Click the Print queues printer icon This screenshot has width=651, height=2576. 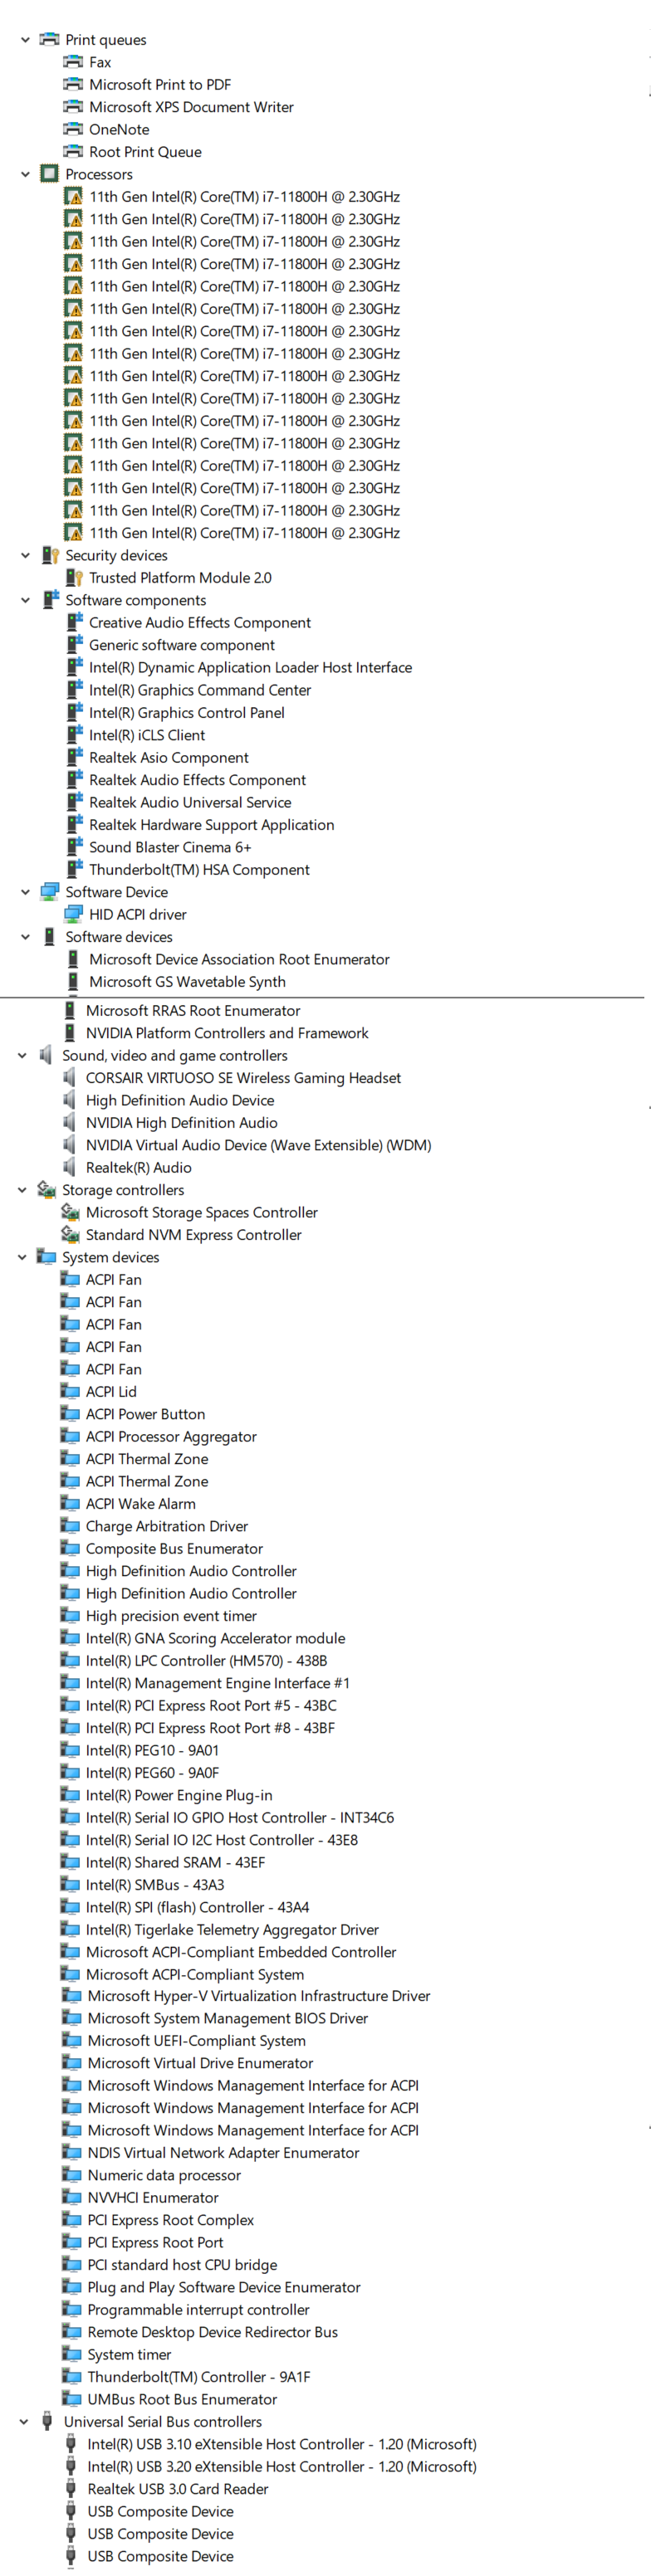click(x=49, y=39)
